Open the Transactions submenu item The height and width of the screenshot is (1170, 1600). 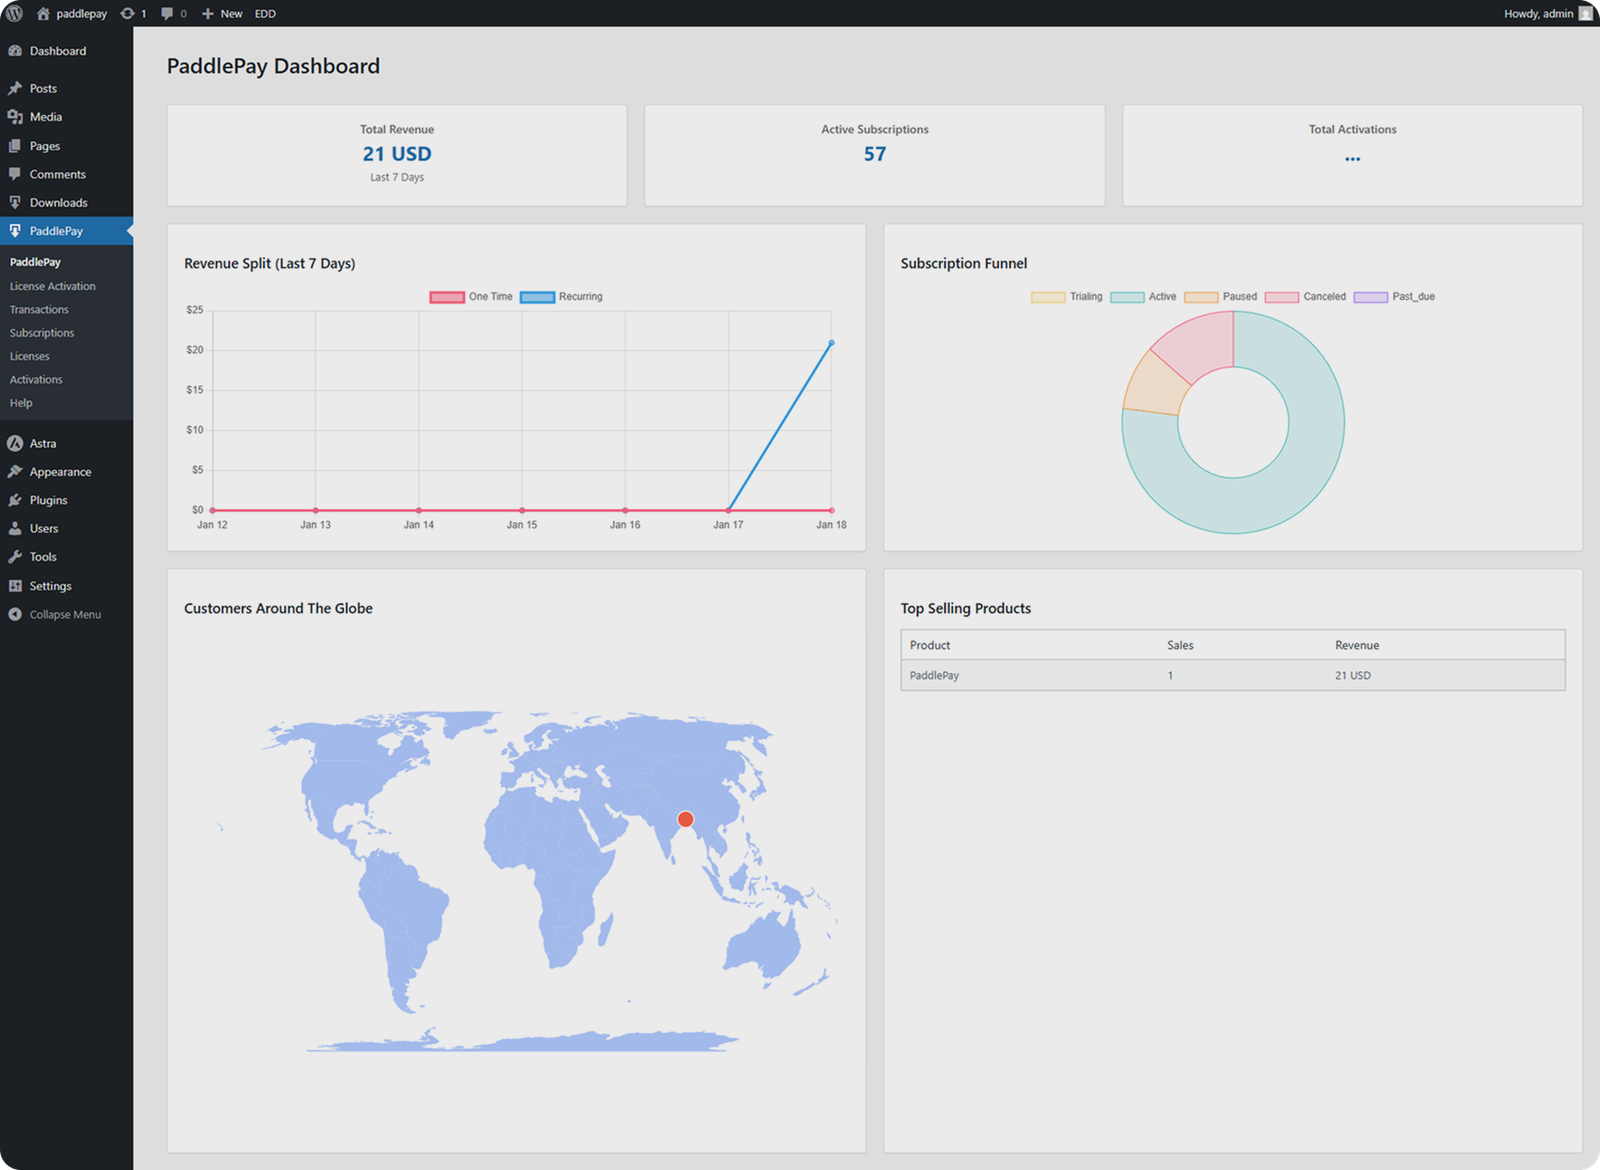click(x=39, y=310)
